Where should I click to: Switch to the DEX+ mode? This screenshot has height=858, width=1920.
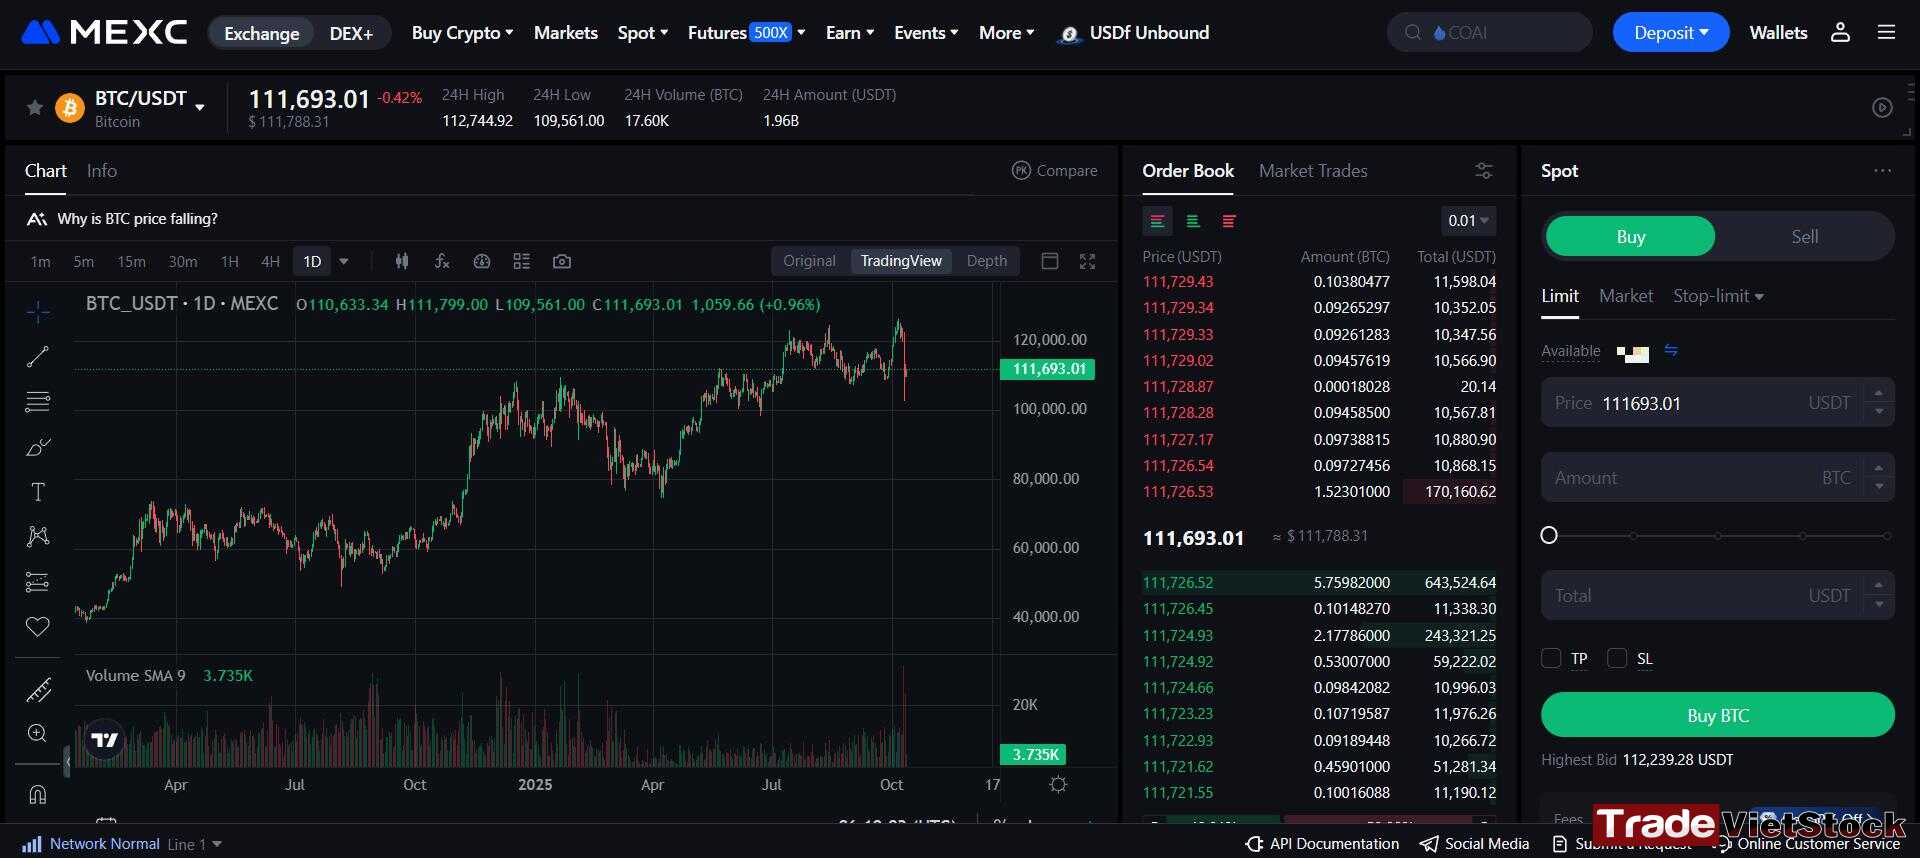click(x=351, y=33)
